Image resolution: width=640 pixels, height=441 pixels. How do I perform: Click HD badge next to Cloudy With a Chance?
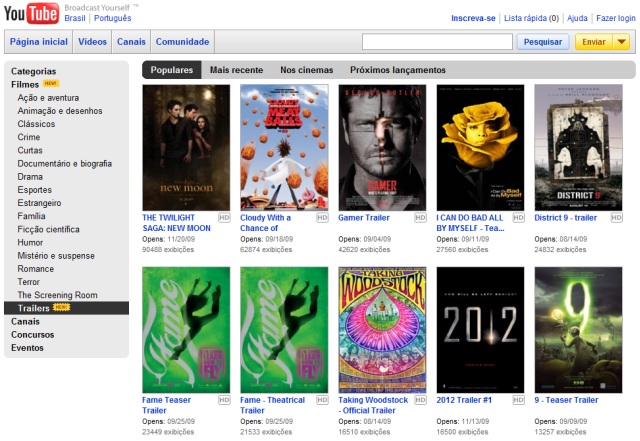322,218
